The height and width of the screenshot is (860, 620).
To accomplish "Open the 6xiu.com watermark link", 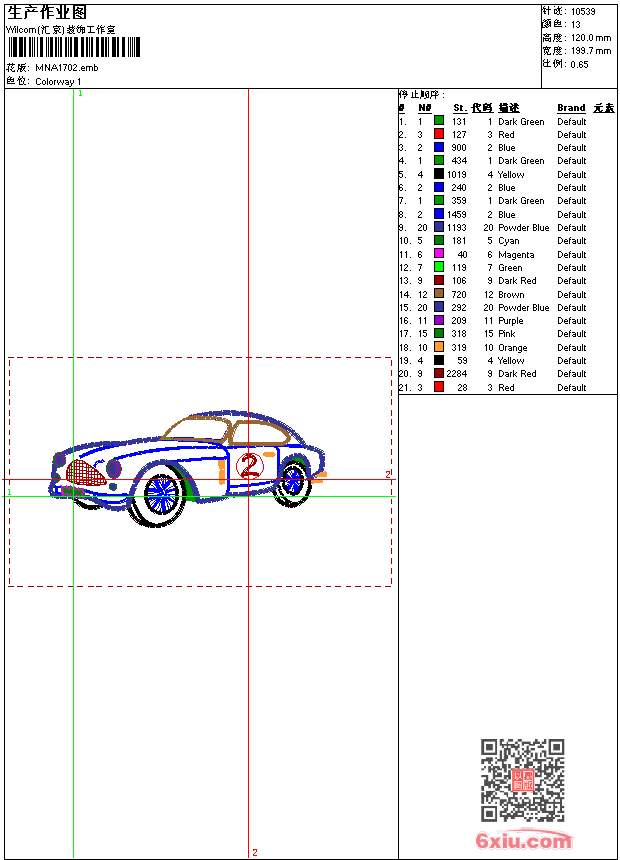I will click(523, 841).
